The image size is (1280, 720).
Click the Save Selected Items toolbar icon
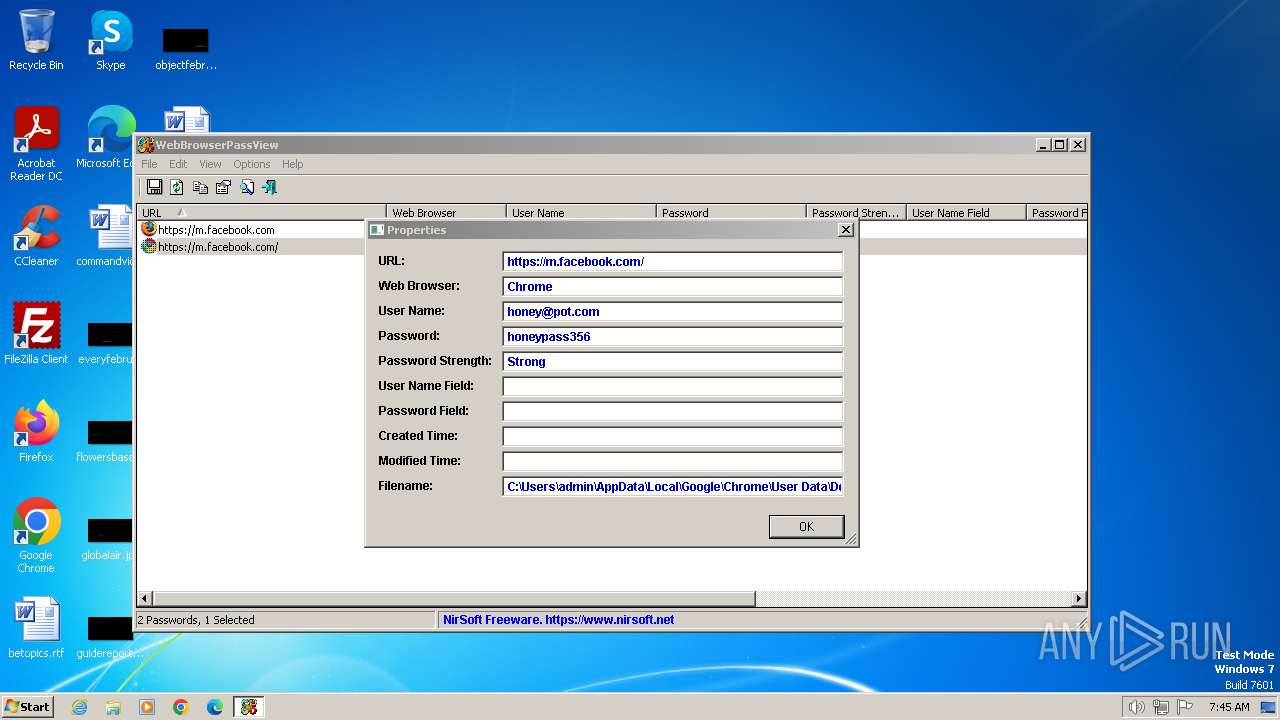point(155,187)
